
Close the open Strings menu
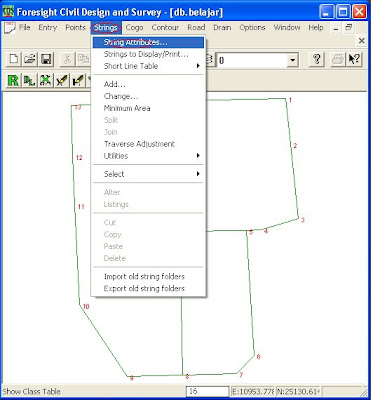[106, 28]
